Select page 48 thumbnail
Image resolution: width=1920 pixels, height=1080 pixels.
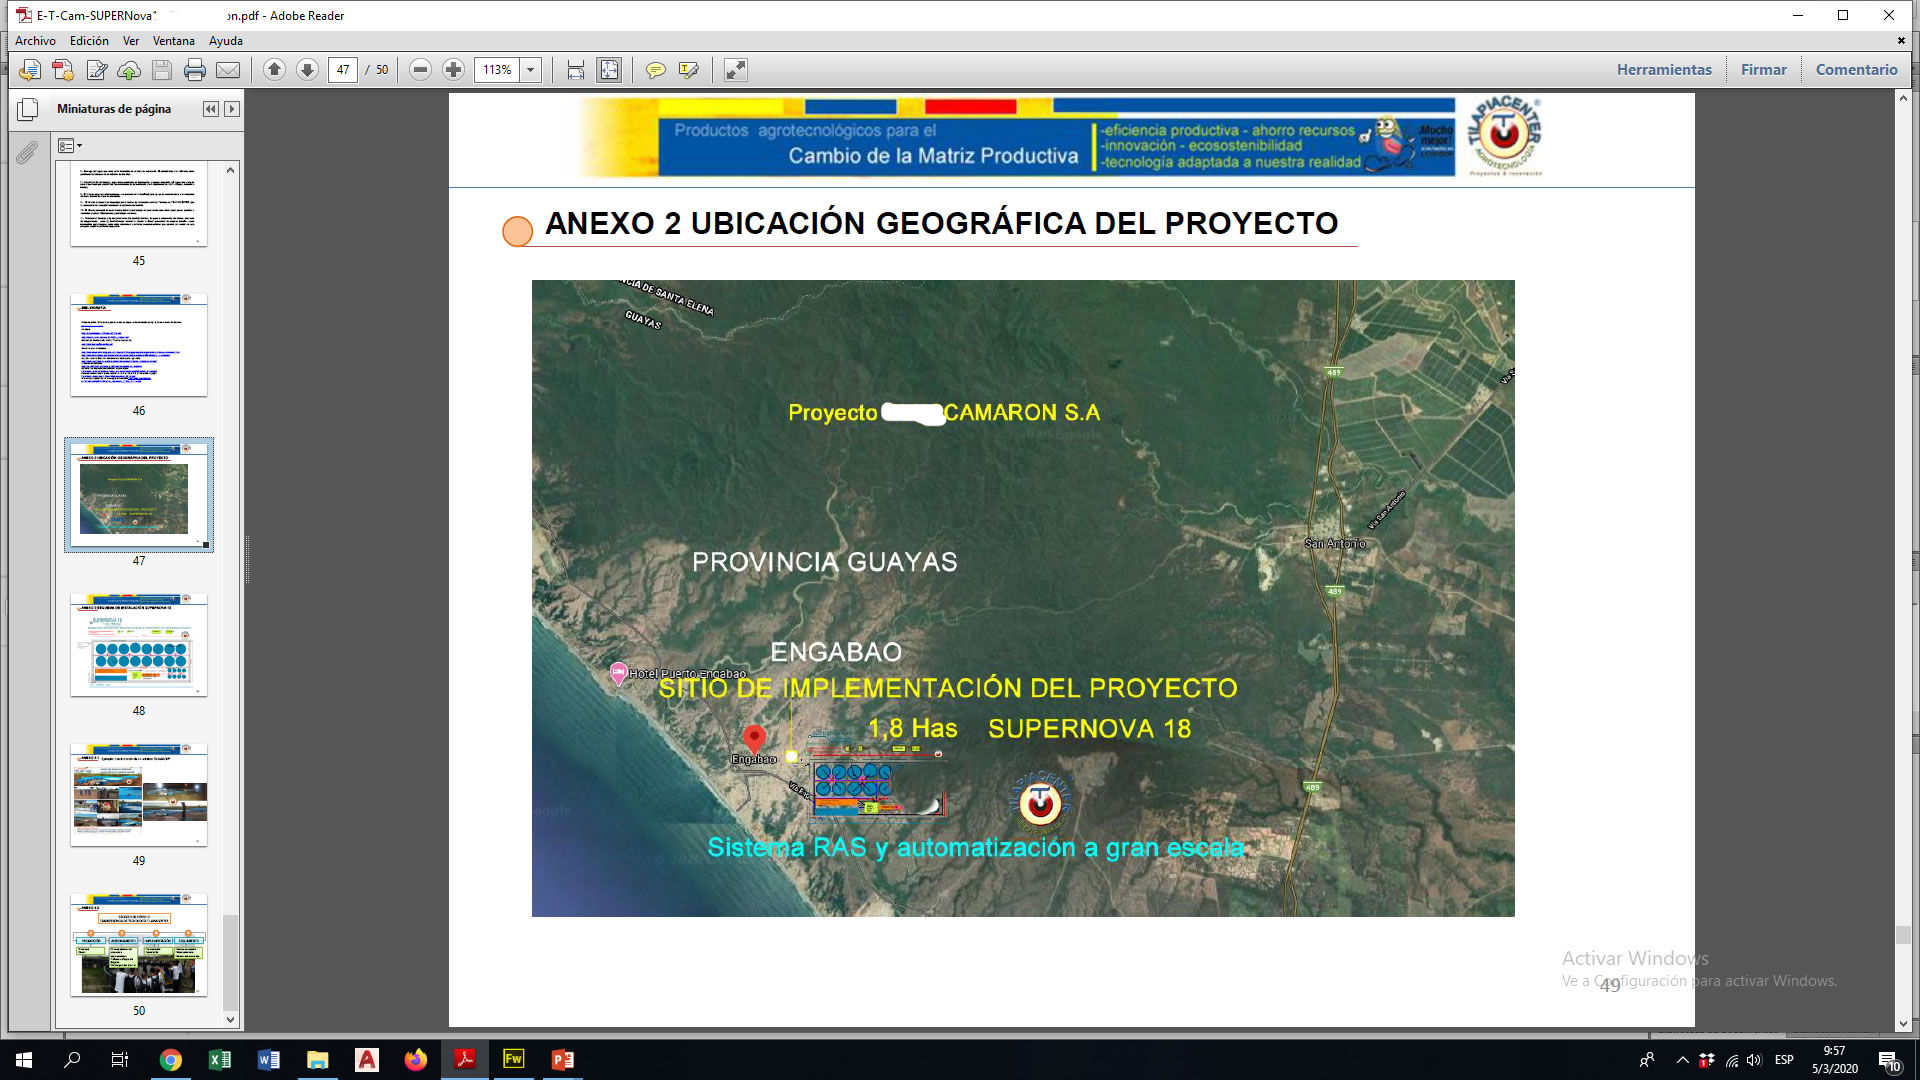pyautogui.click(x=139, y=645)
